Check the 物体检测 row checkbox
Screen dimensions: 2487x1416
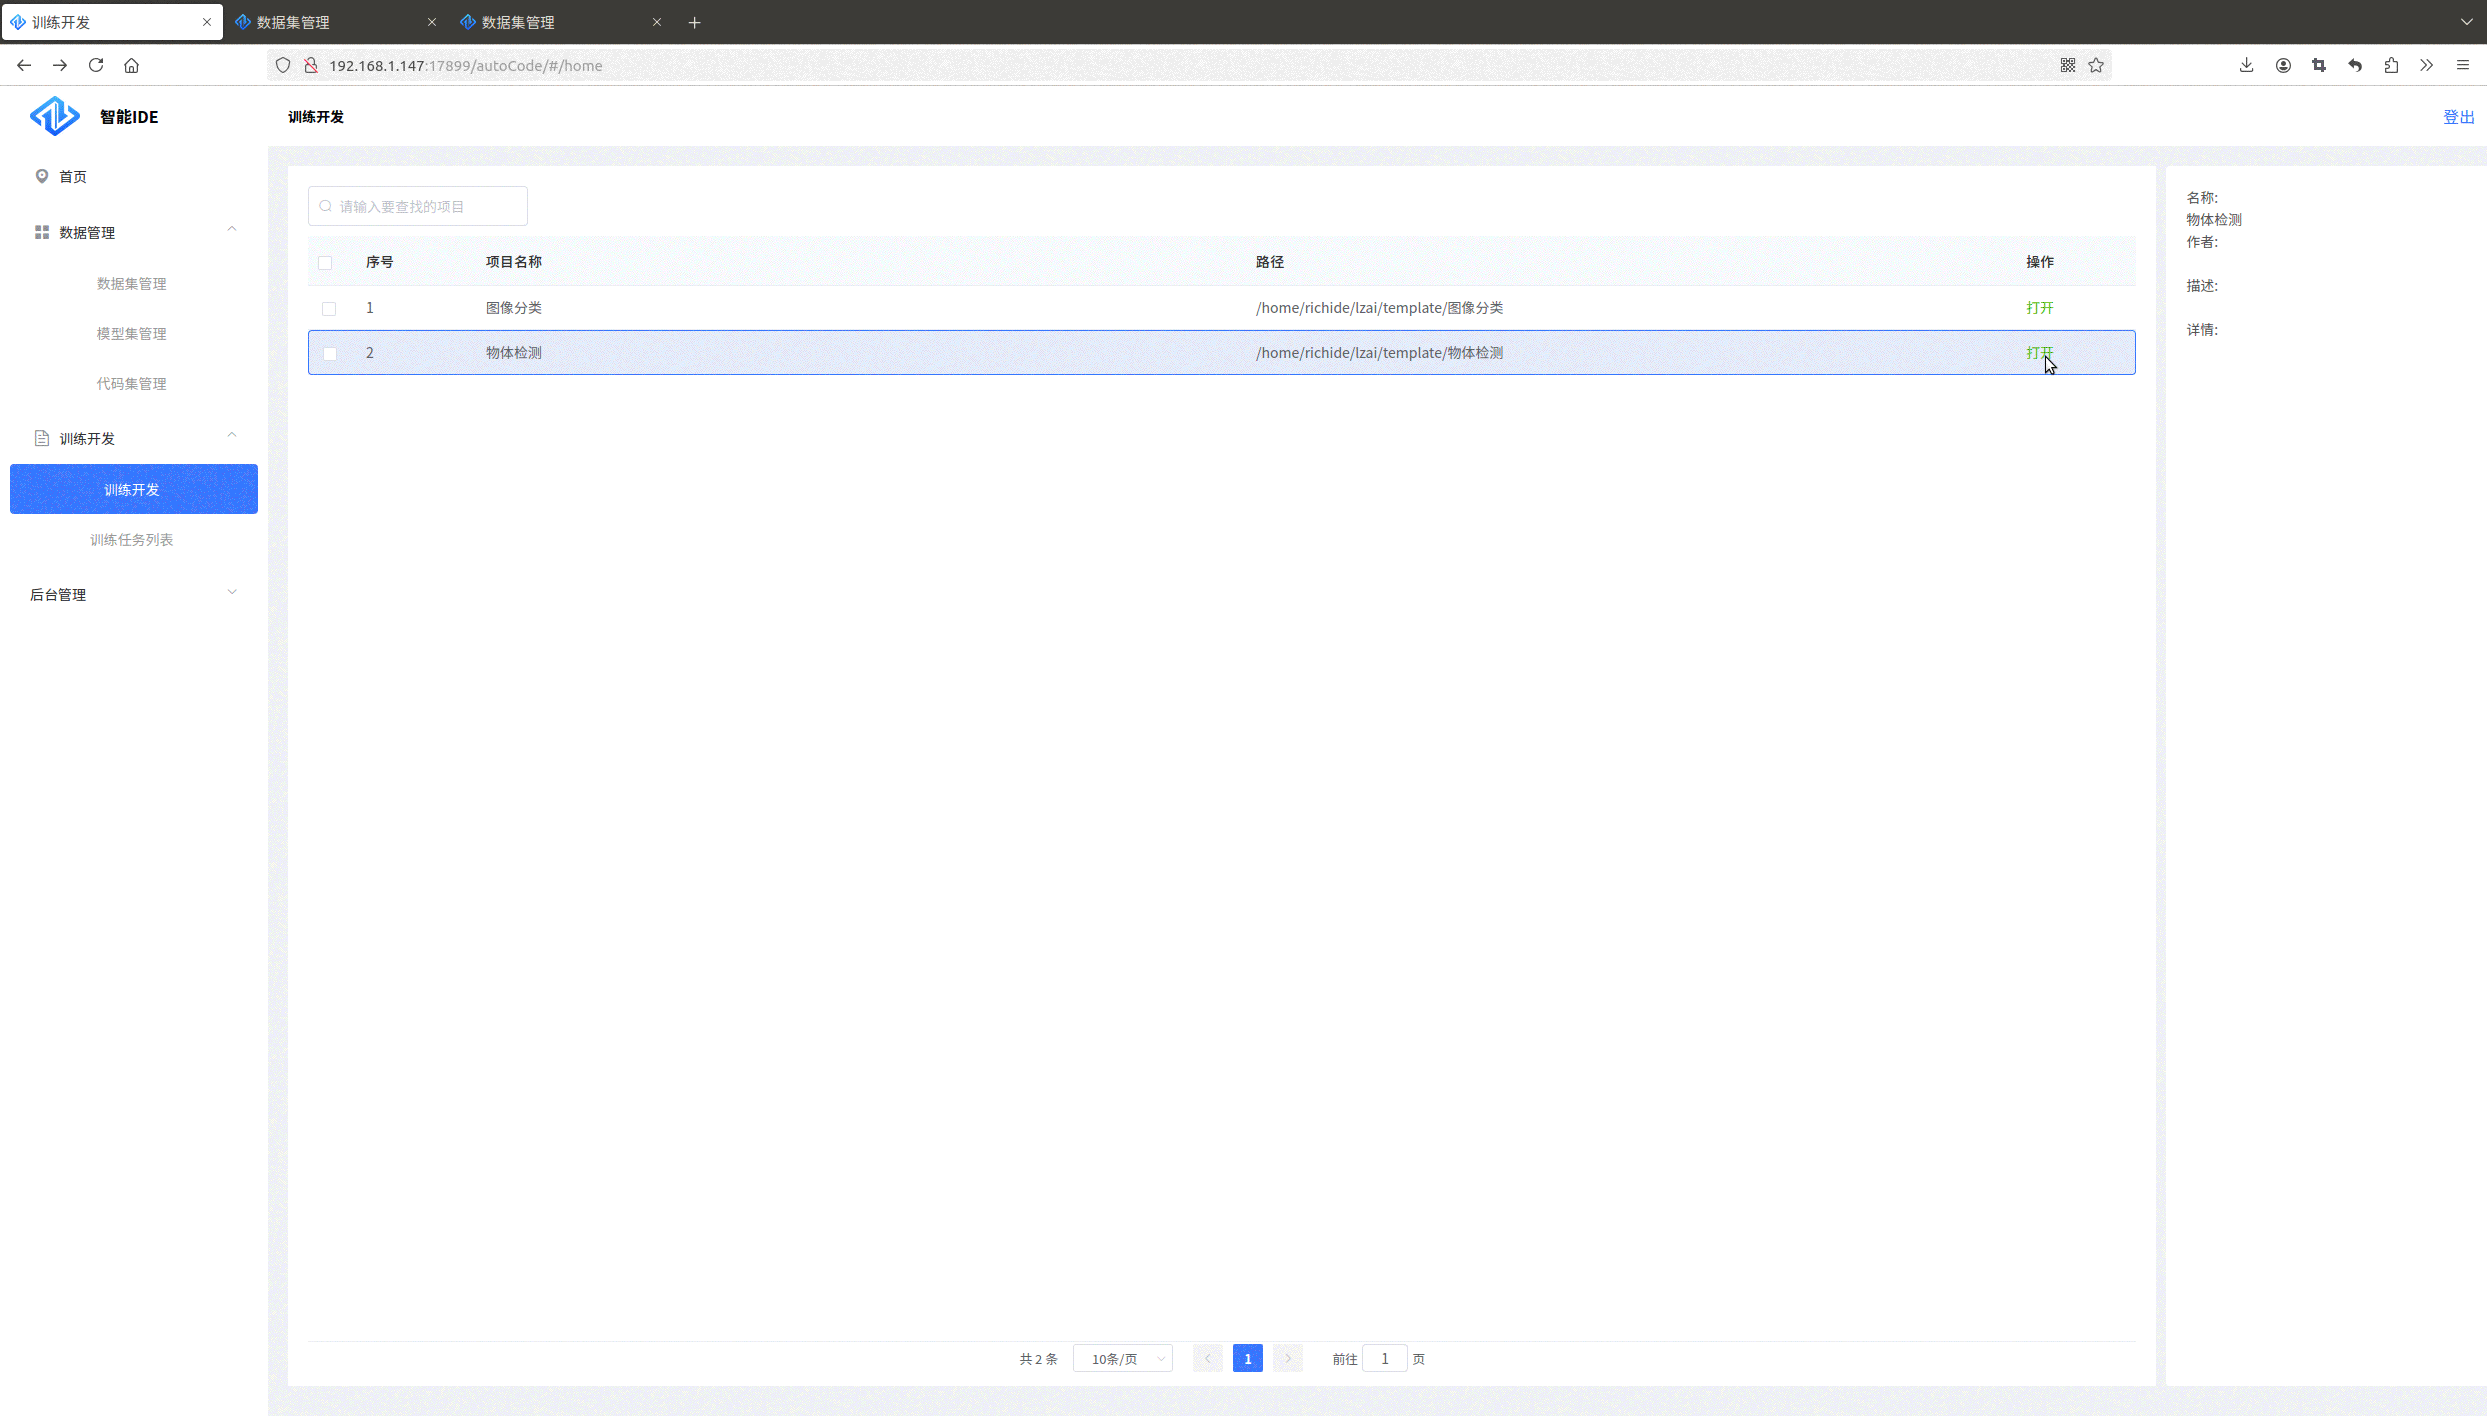[x=330, y=354]
